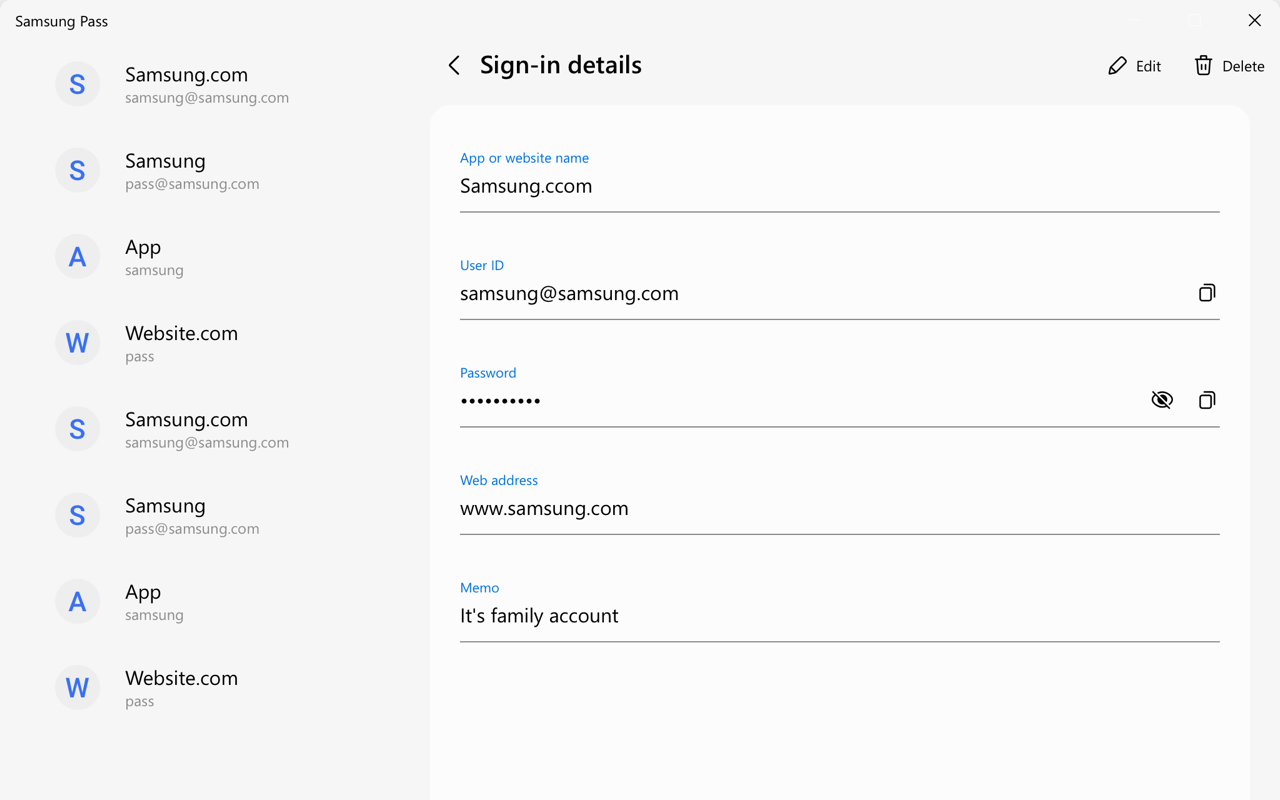
Task: Copy the password using its copy icon
Action: [1207, 400]
